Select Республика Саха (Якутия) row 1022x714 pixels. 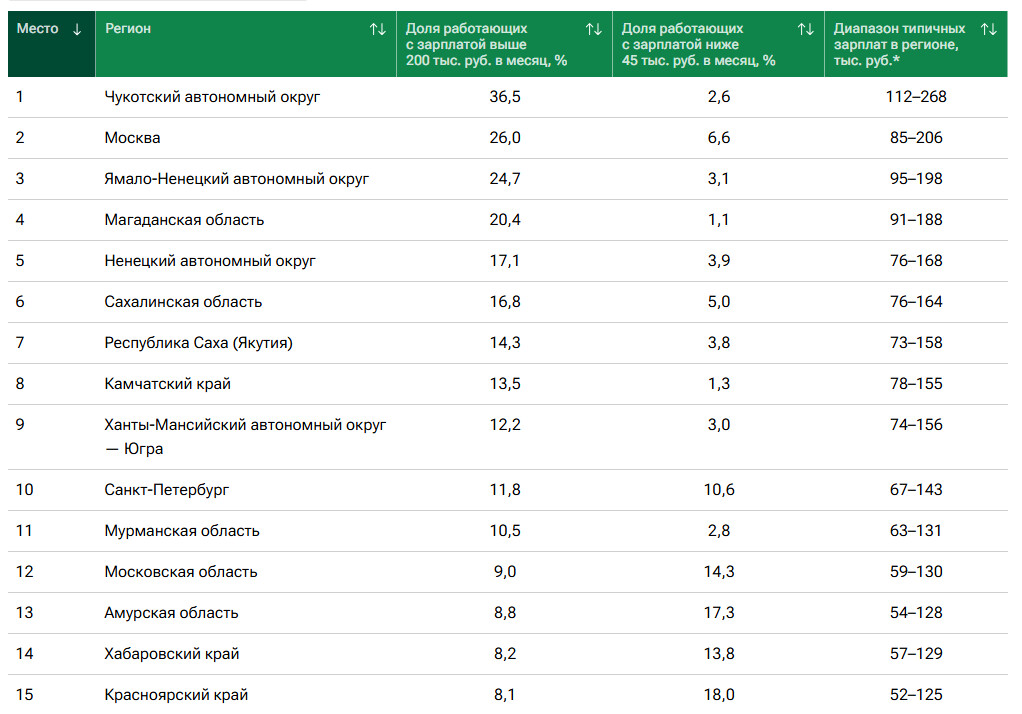(198, 343)
